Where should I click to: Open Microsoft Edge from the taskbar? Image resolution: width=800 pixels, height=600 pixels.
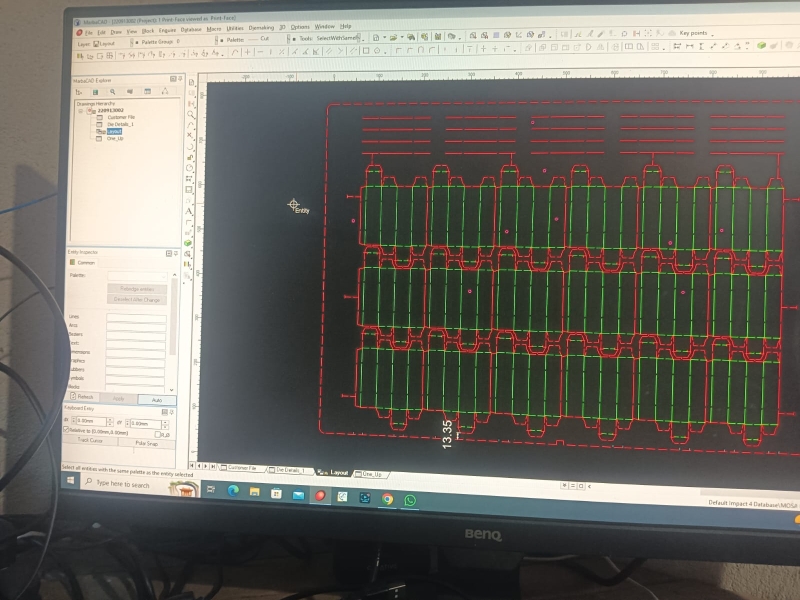[233, 491]
